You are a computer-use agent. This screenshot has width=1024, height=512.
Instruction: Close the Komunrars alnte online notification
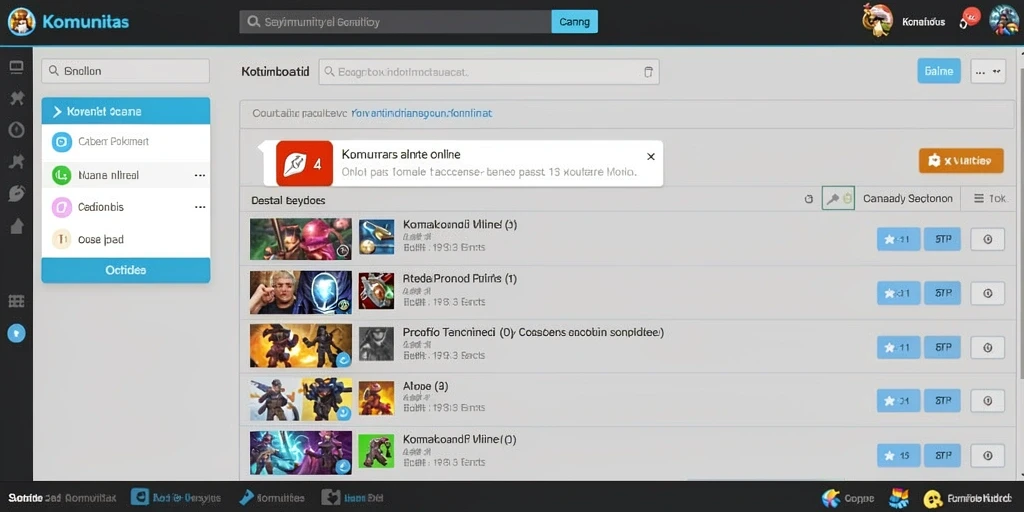[650, 157]
